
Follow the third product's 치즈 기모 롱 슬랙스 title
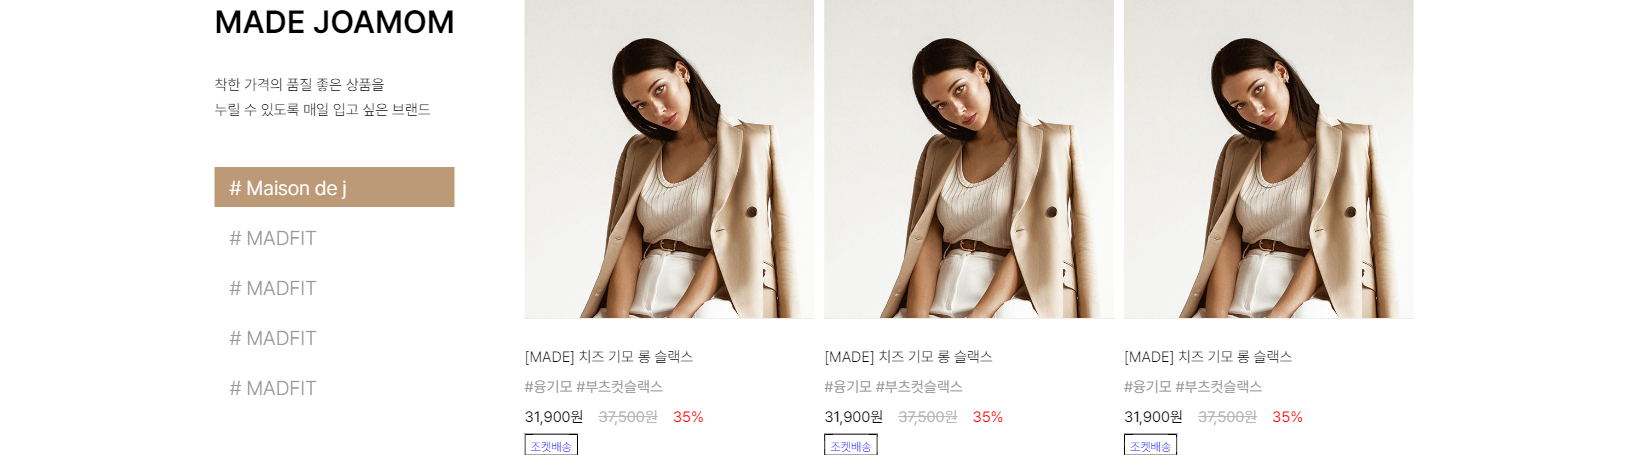point(1208,356)
